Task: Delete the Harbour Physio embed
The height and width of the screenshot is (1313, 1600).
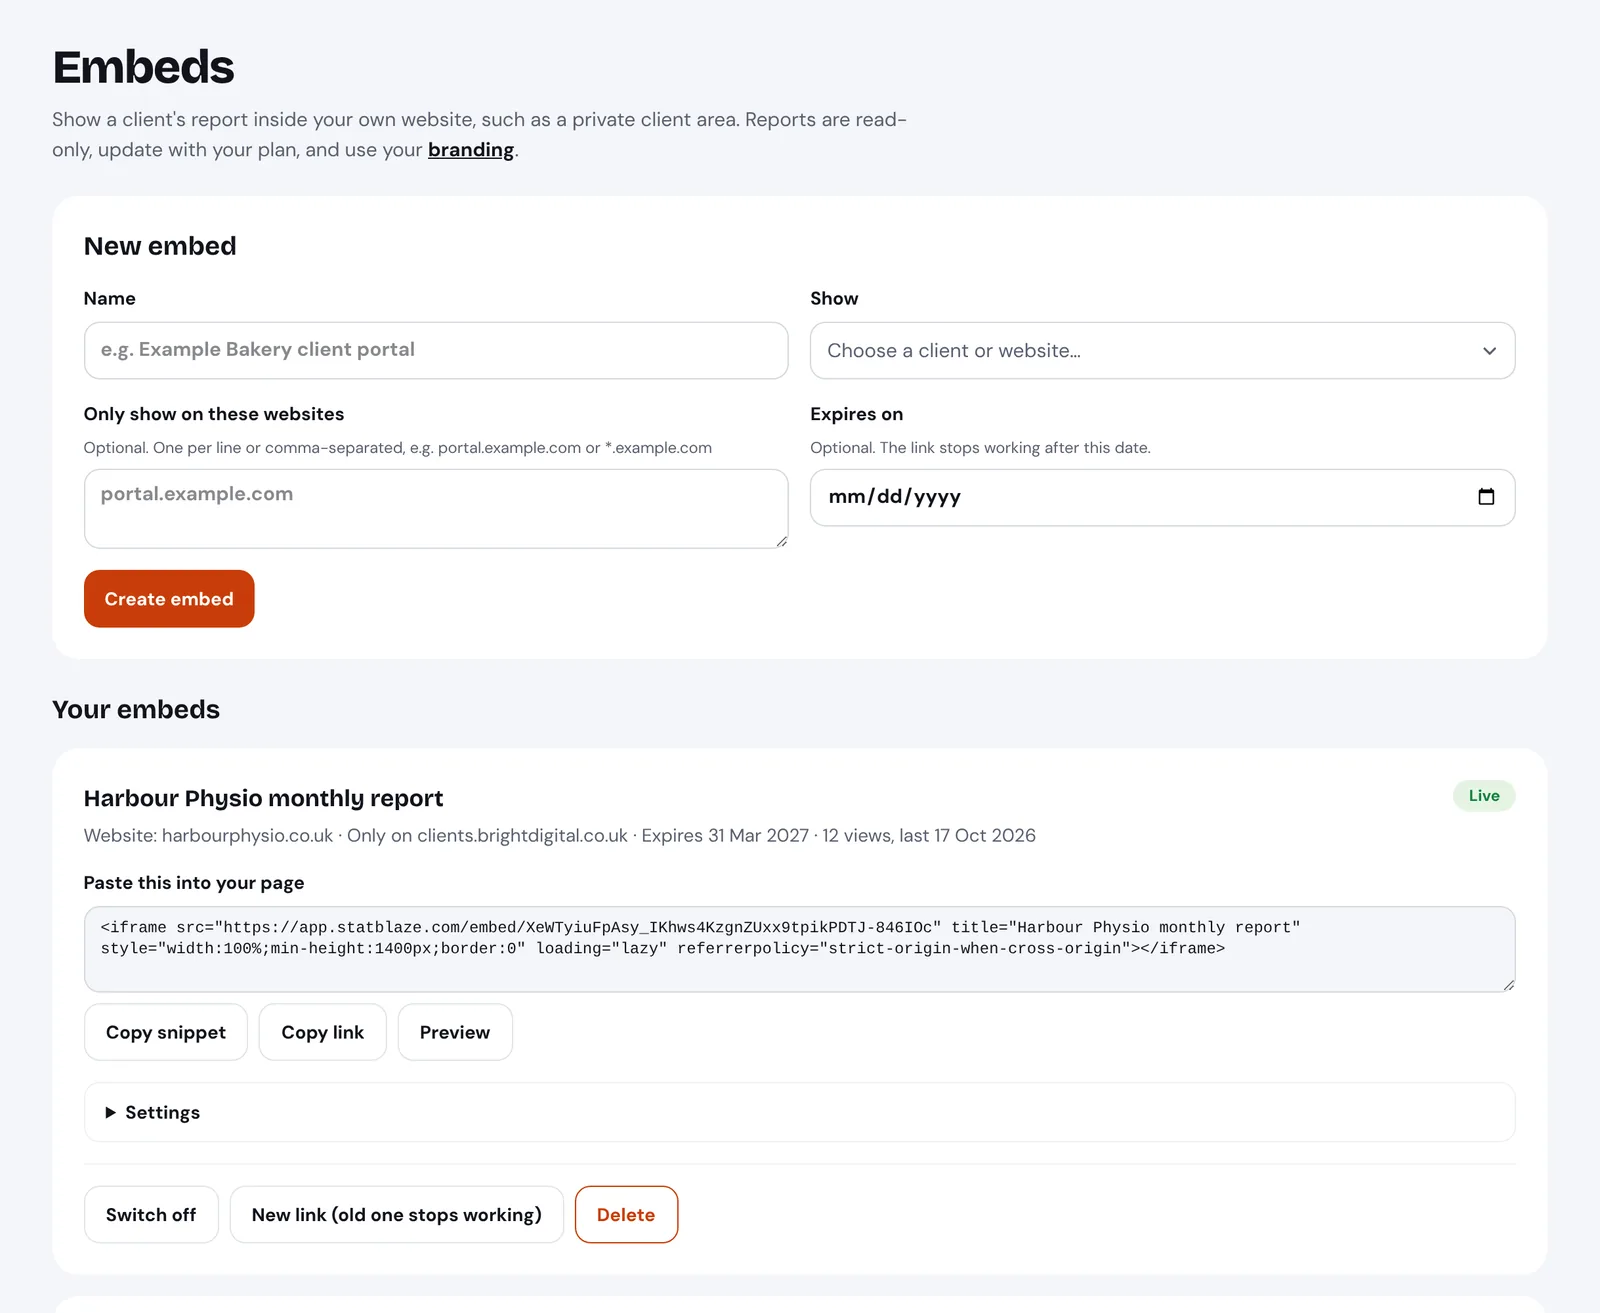Action: [626, 1215]
